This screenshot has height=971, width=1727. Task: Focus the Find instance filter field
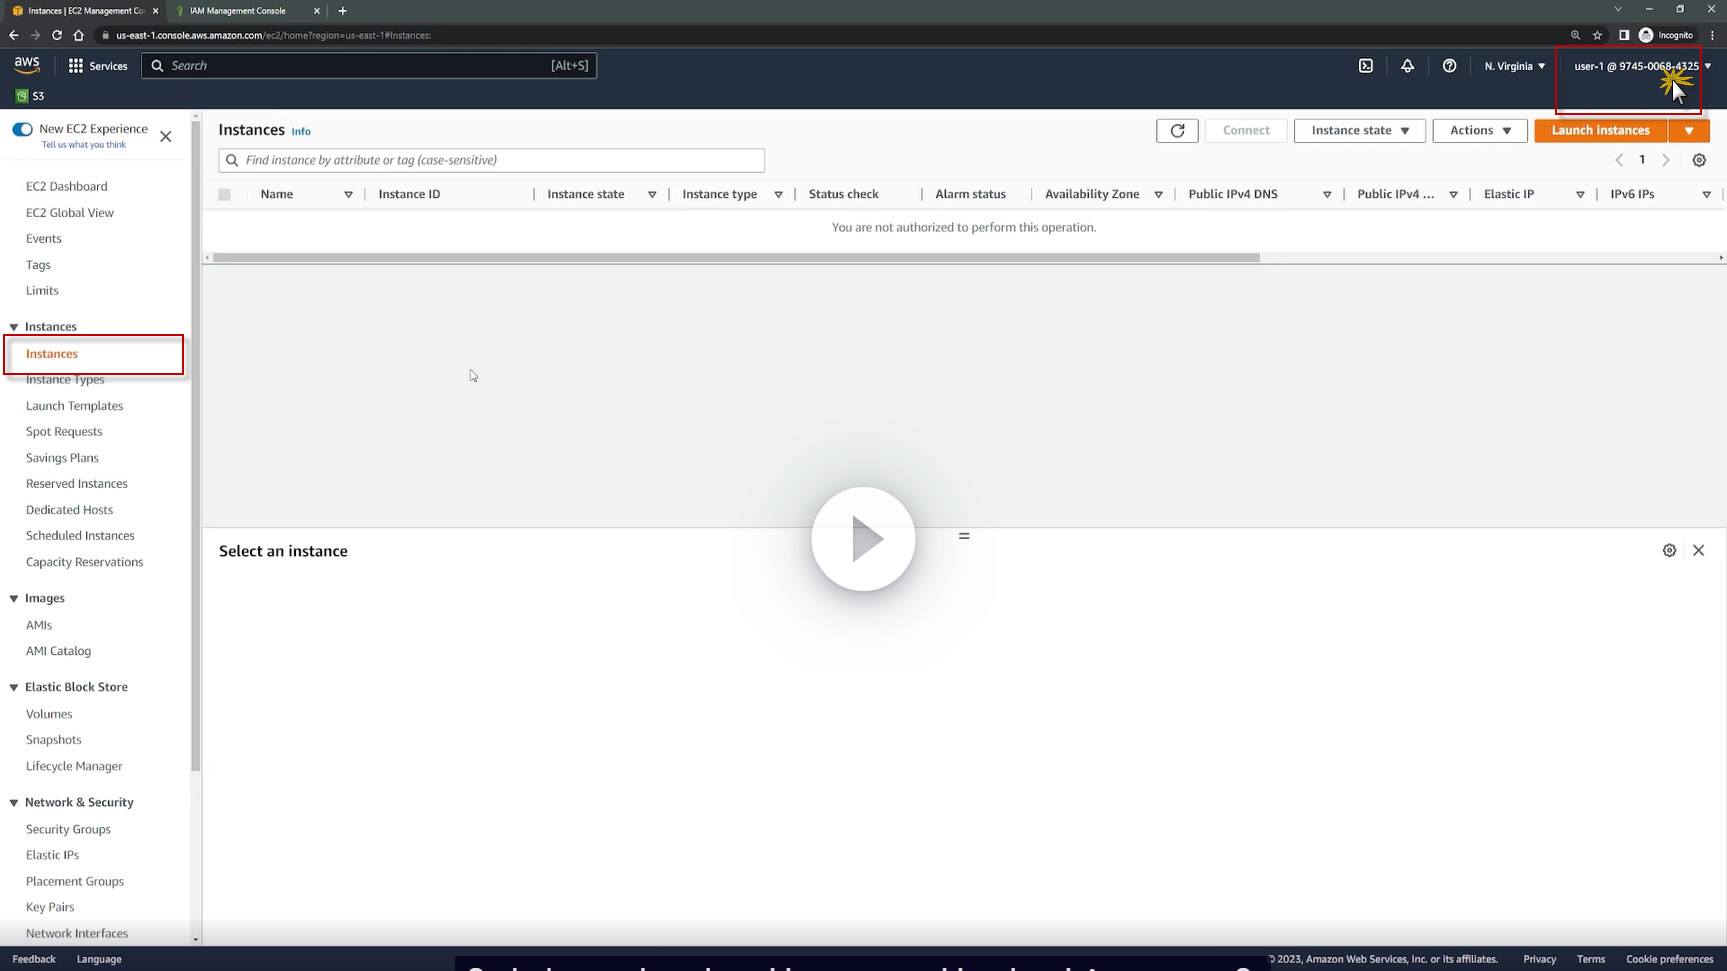[491, 160]
